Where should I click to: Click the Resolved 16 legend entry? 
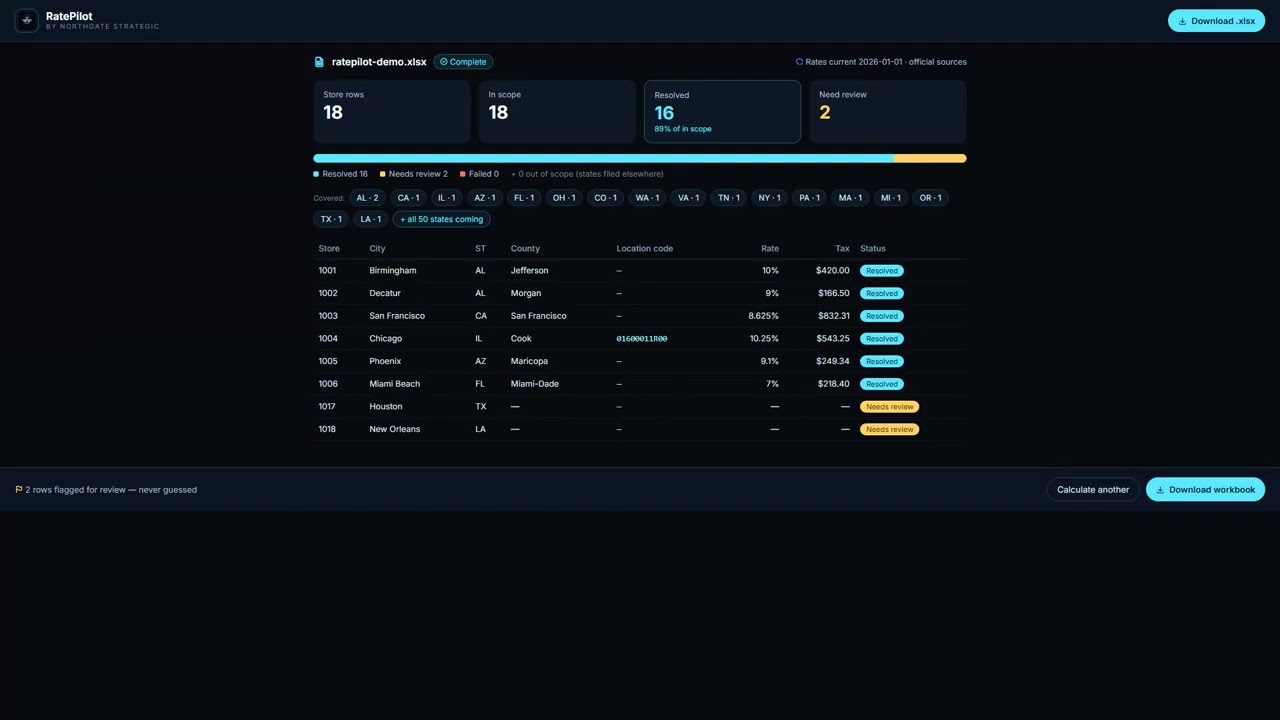pos(341,174)
